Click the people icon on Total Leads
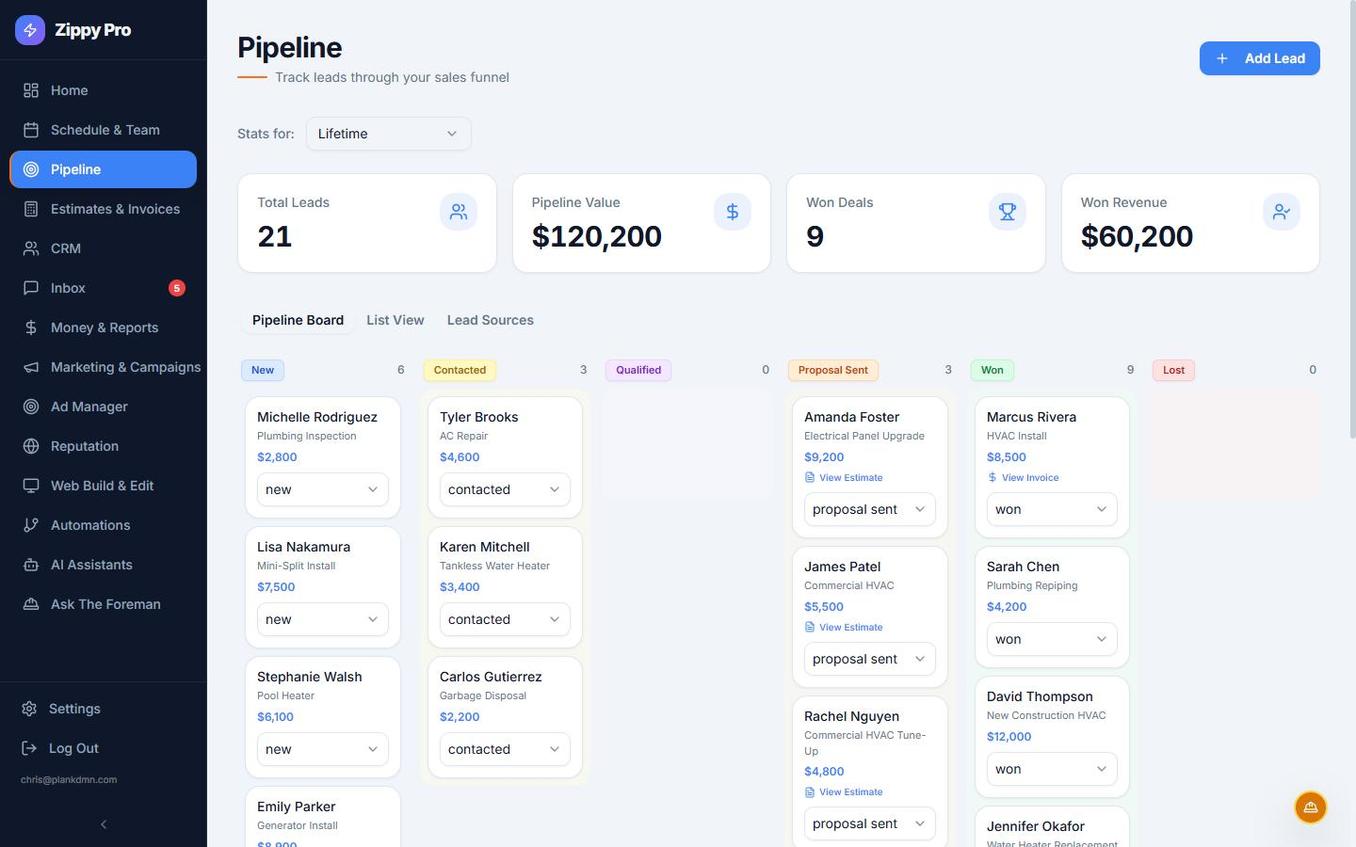 tap(458, 212)
